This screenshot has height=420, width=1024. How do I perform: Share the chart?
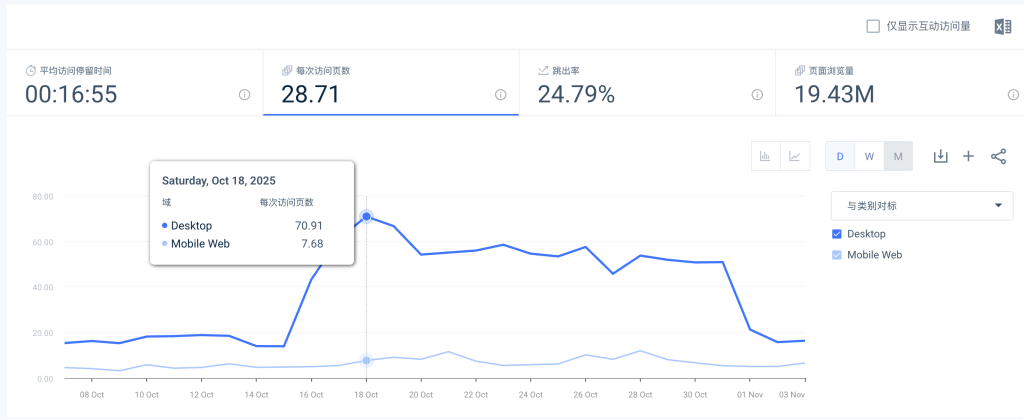click(x=998, y=156)
